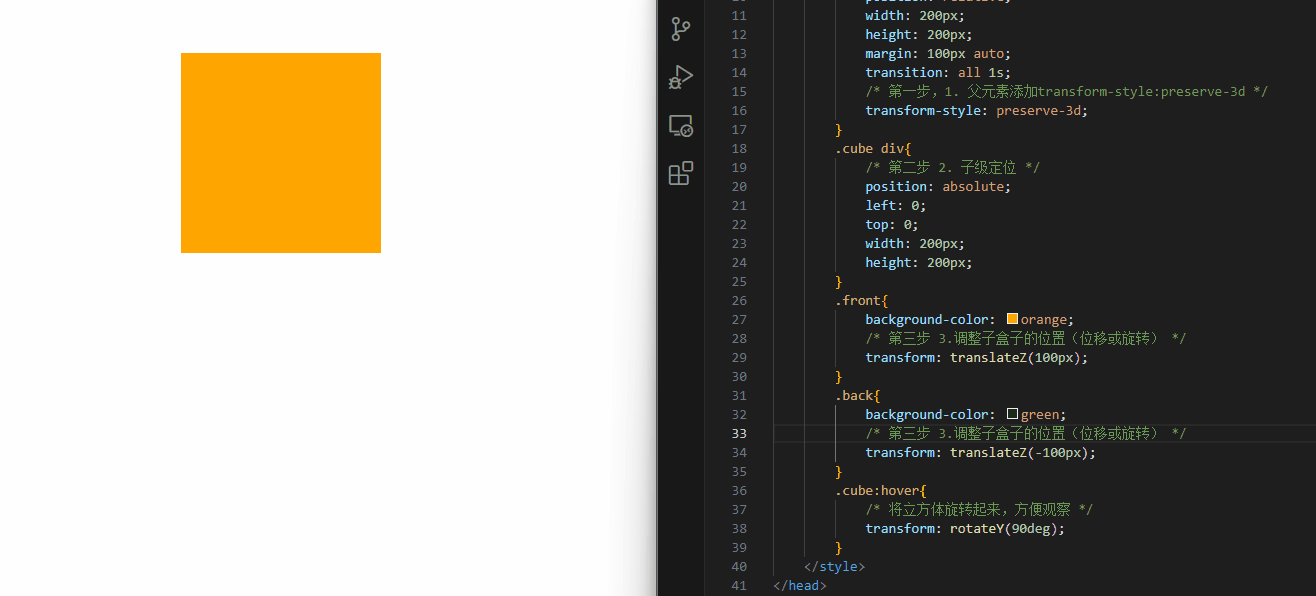Open the Source Control view
The height and width of the screenshot is (596, 1316).
point(681,29)
